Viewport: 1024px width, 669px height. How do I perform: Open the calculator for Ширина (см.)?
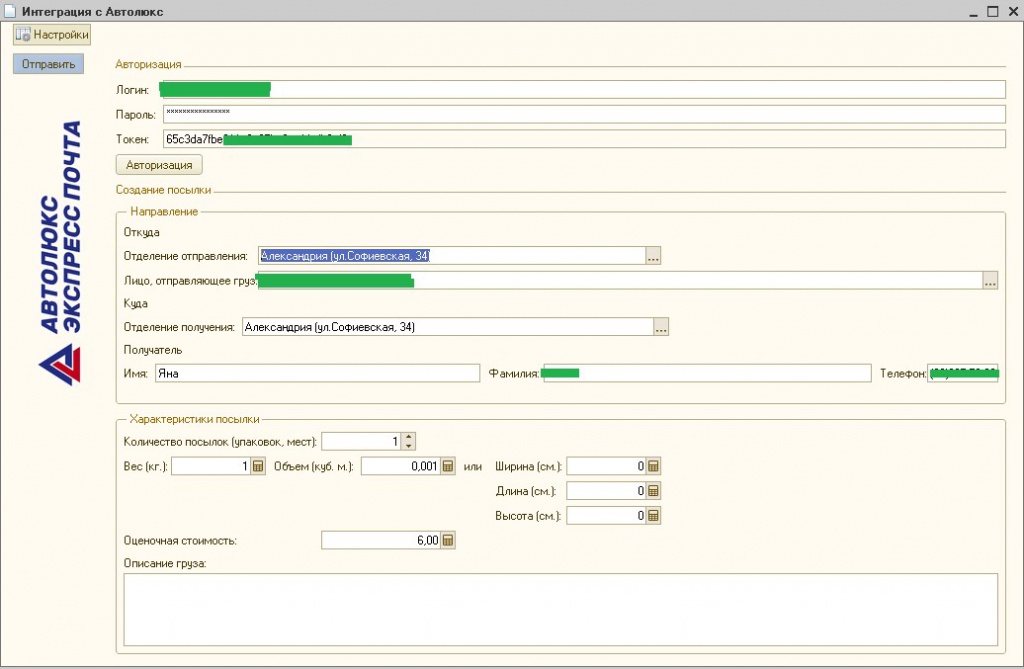[x=653, y=466]
